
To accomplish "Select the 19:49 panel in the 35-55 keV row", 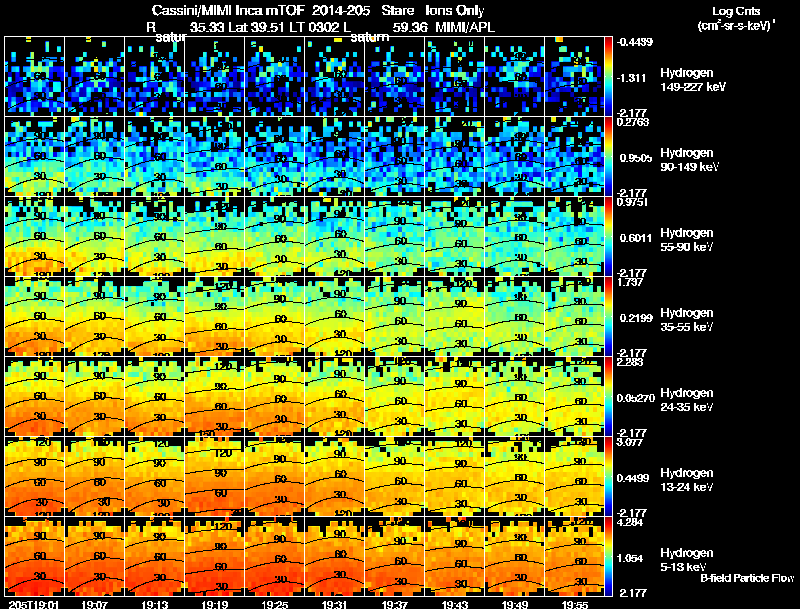I will click(514, 316).
